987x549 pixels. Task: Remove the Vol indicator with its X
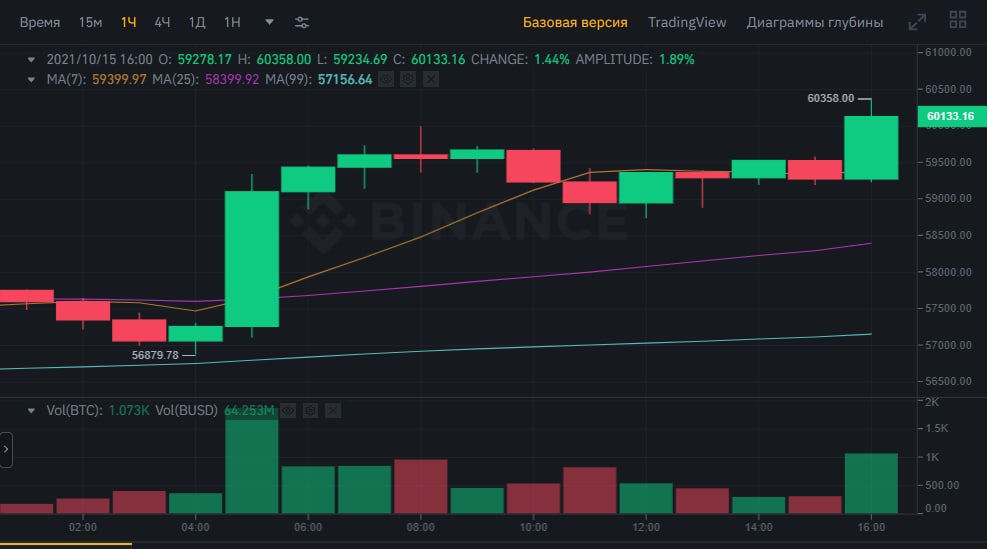[333, 410]
